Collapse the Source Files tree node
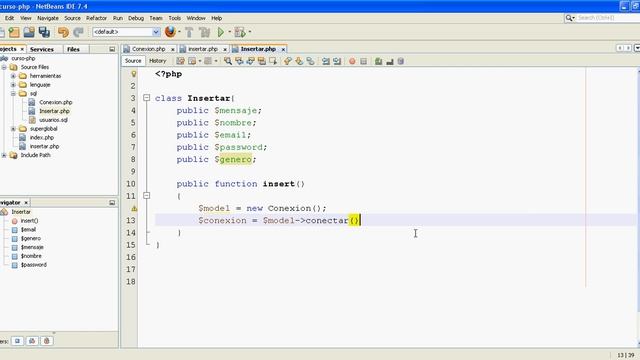This screenshot has height=360, width=640. point(4,67)
